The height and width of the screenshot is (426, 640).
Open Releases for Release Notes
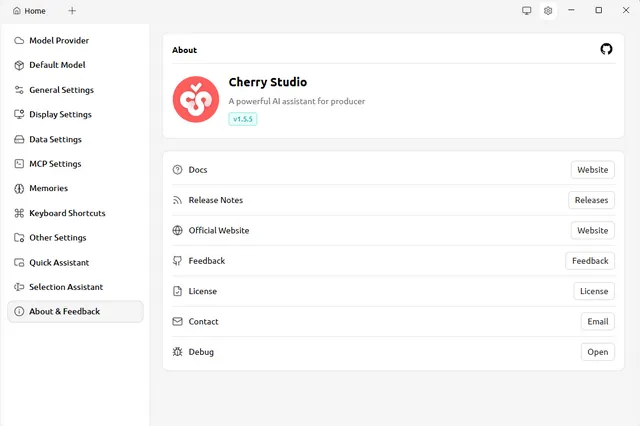(591, 200)
